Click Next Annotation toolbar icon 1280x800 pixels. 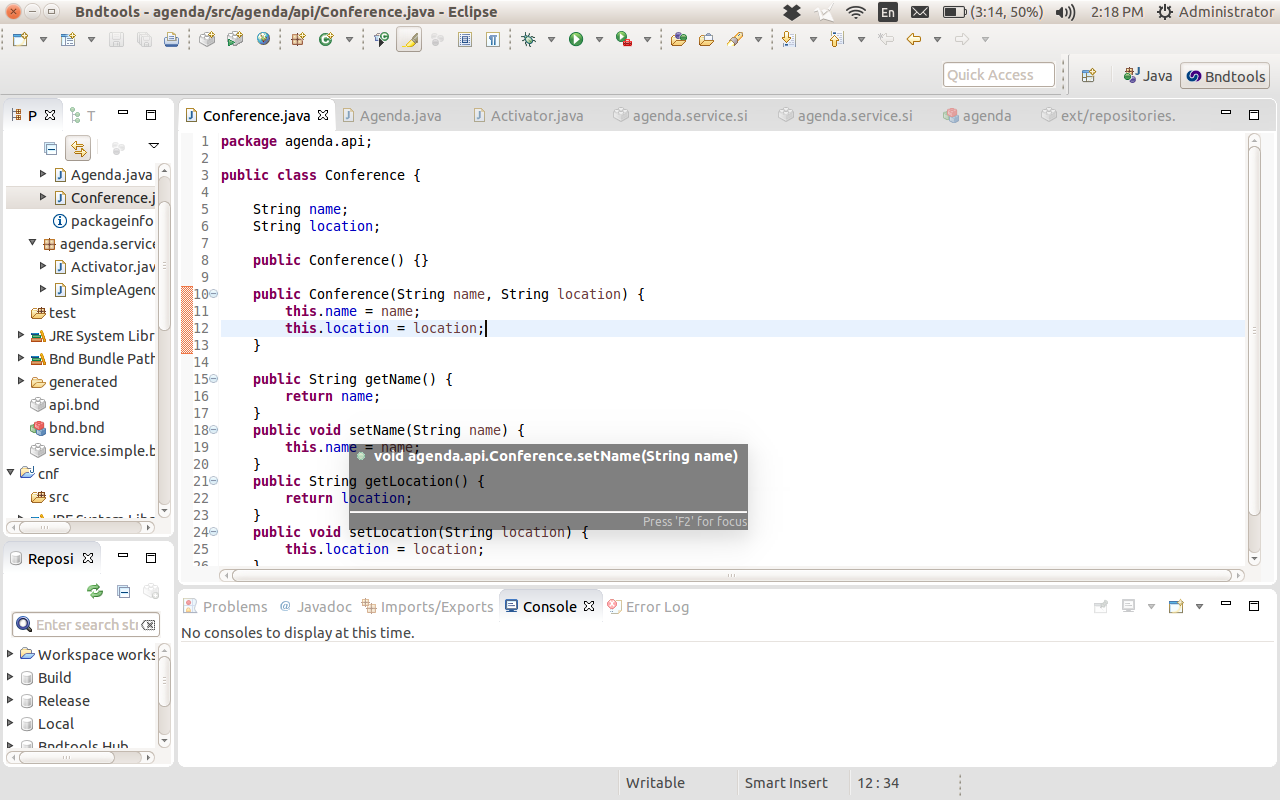[x=789, y=40]
